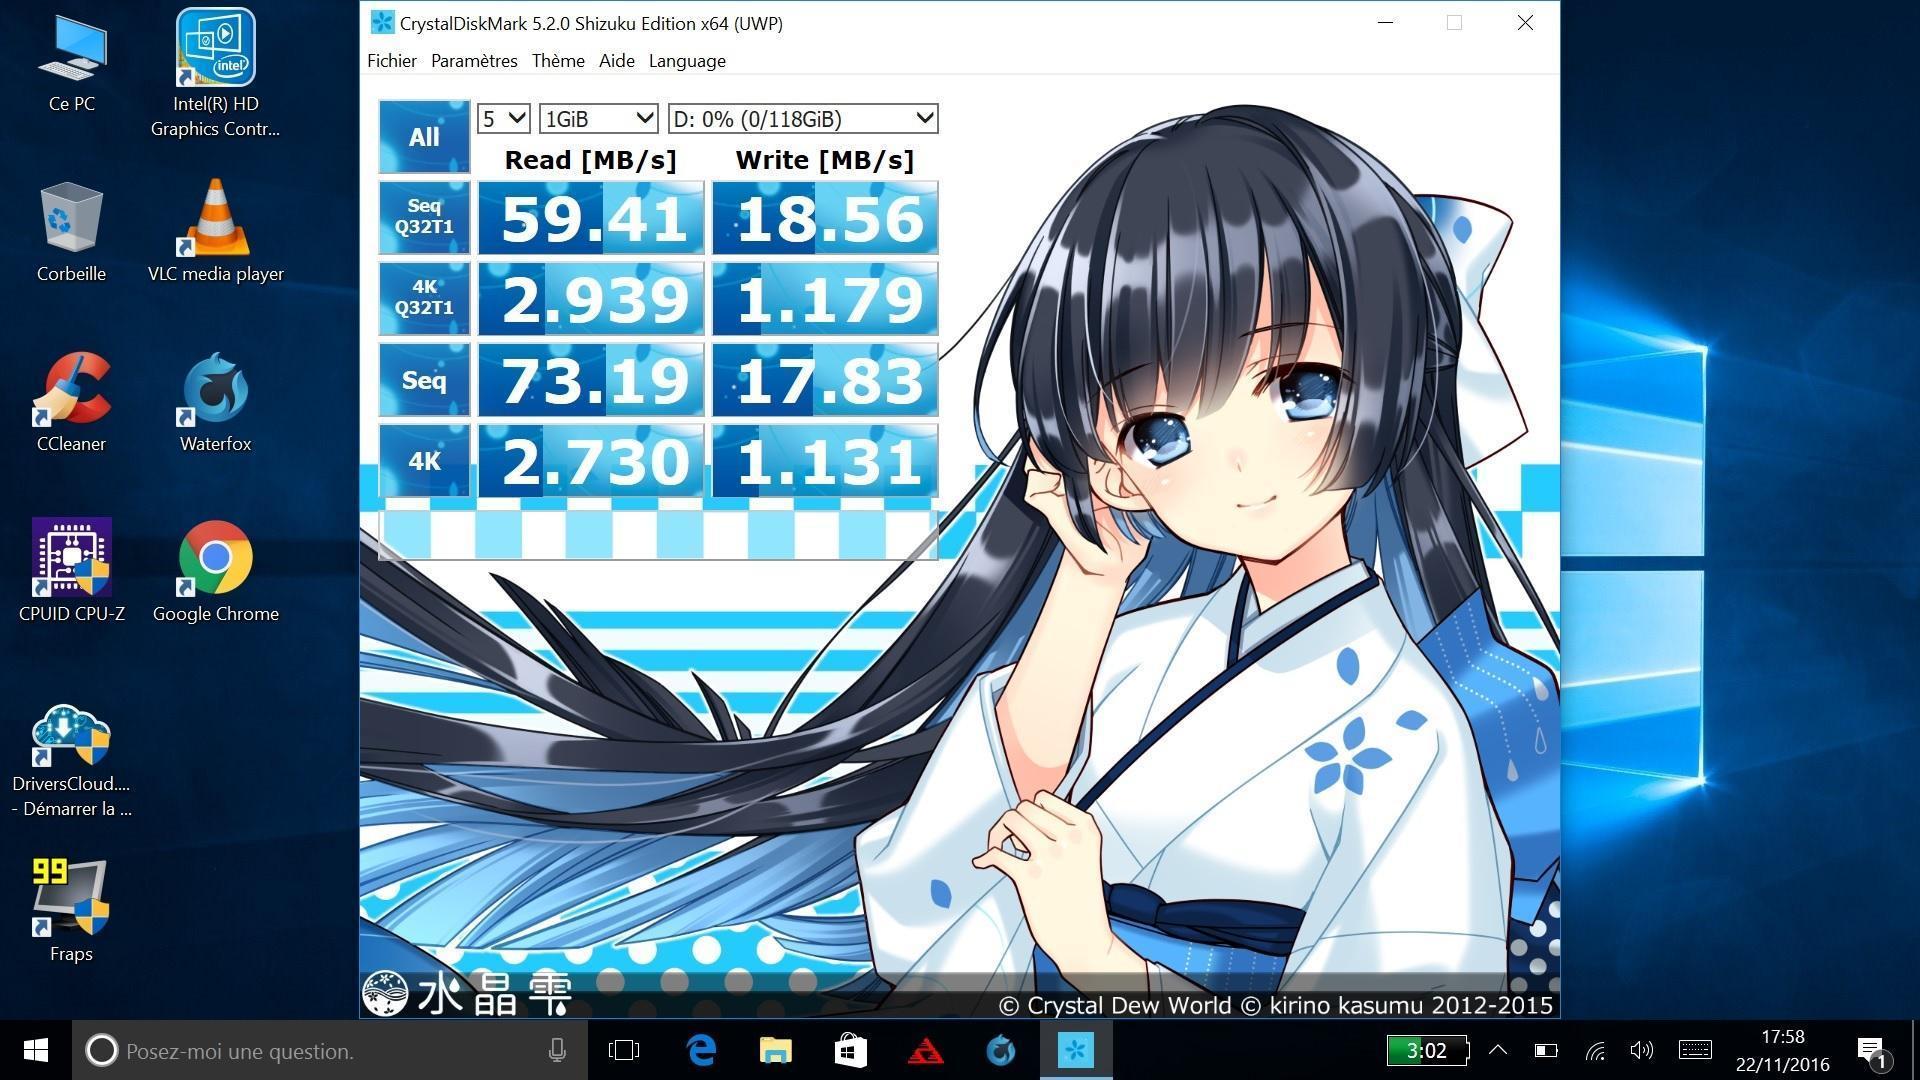Image resolution: width=1920 pixels, height=1080 pixels.
Task: Click the File Explorer taskbar icon
Action: pos(776,1050)
